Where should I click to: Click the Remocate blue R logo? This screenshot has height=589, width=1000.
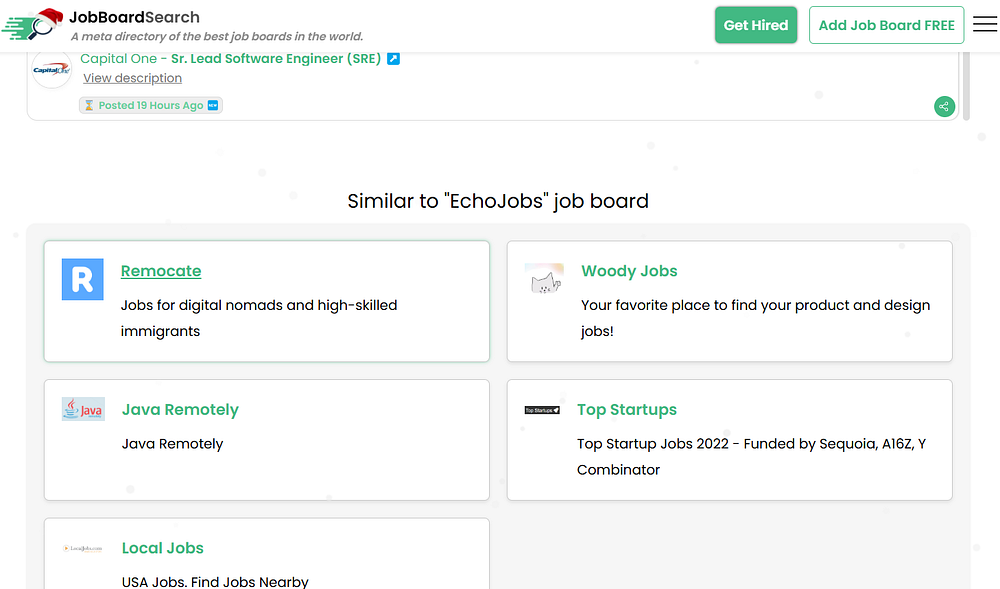point(83,279)
